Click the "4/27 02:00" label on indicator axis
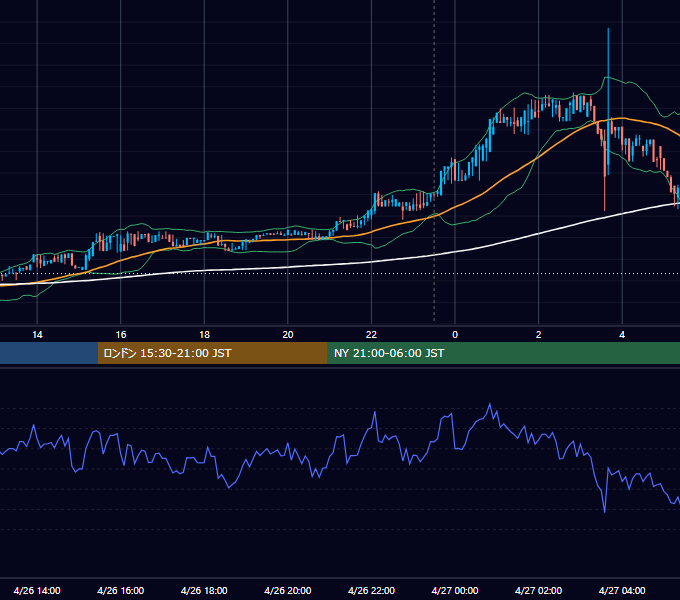Screen dimensions: 680x600 coord(538,590)
